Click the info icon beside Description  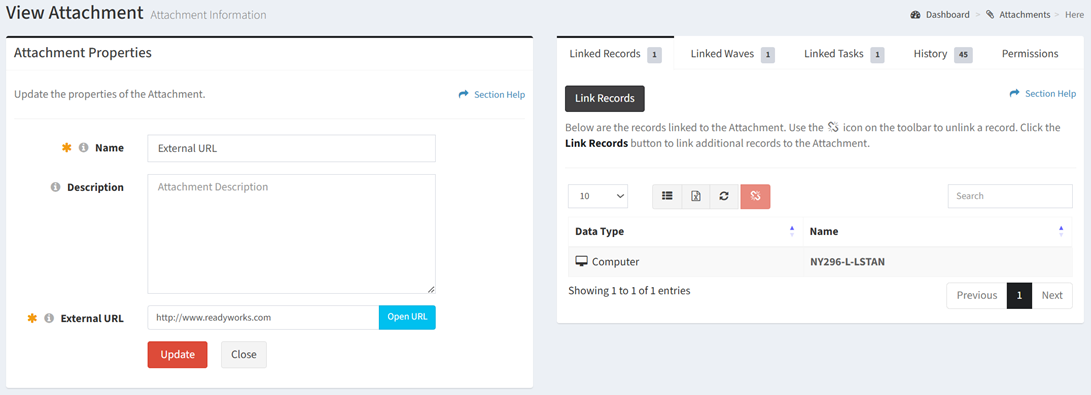coord(56,187)
